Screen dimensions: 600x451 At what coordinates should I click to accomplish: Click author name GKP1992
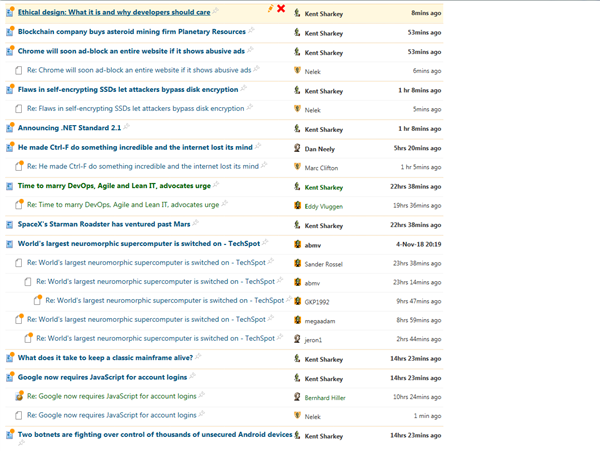(317, 302)
